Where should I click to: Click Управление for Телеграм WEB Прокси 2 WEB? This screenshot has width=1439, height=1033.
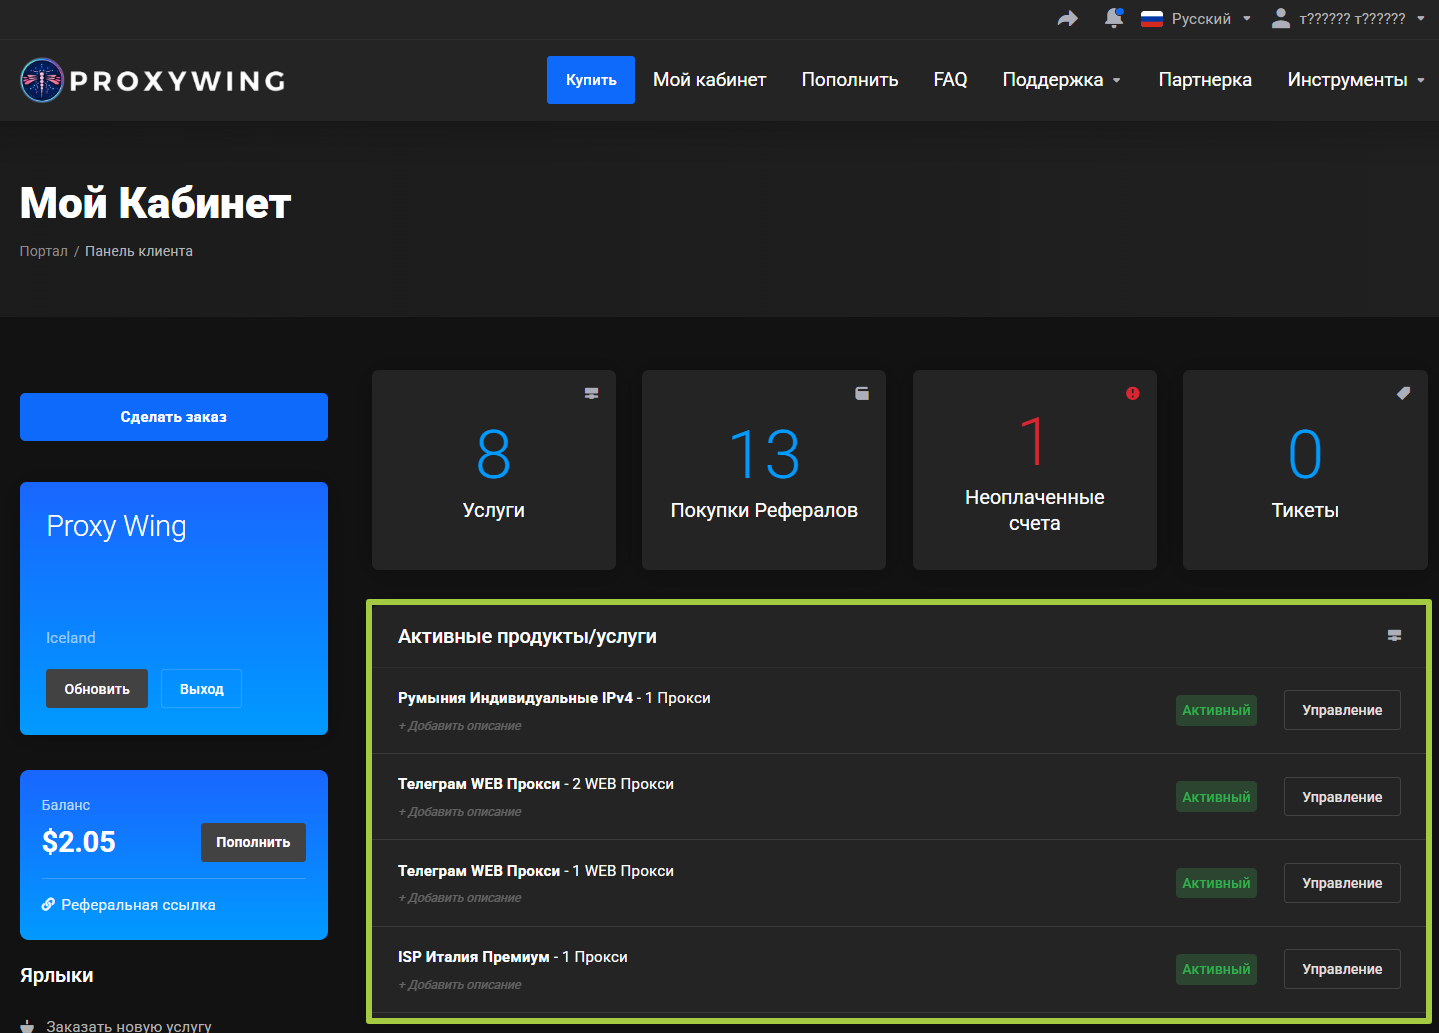click(x=1342, y=797)
